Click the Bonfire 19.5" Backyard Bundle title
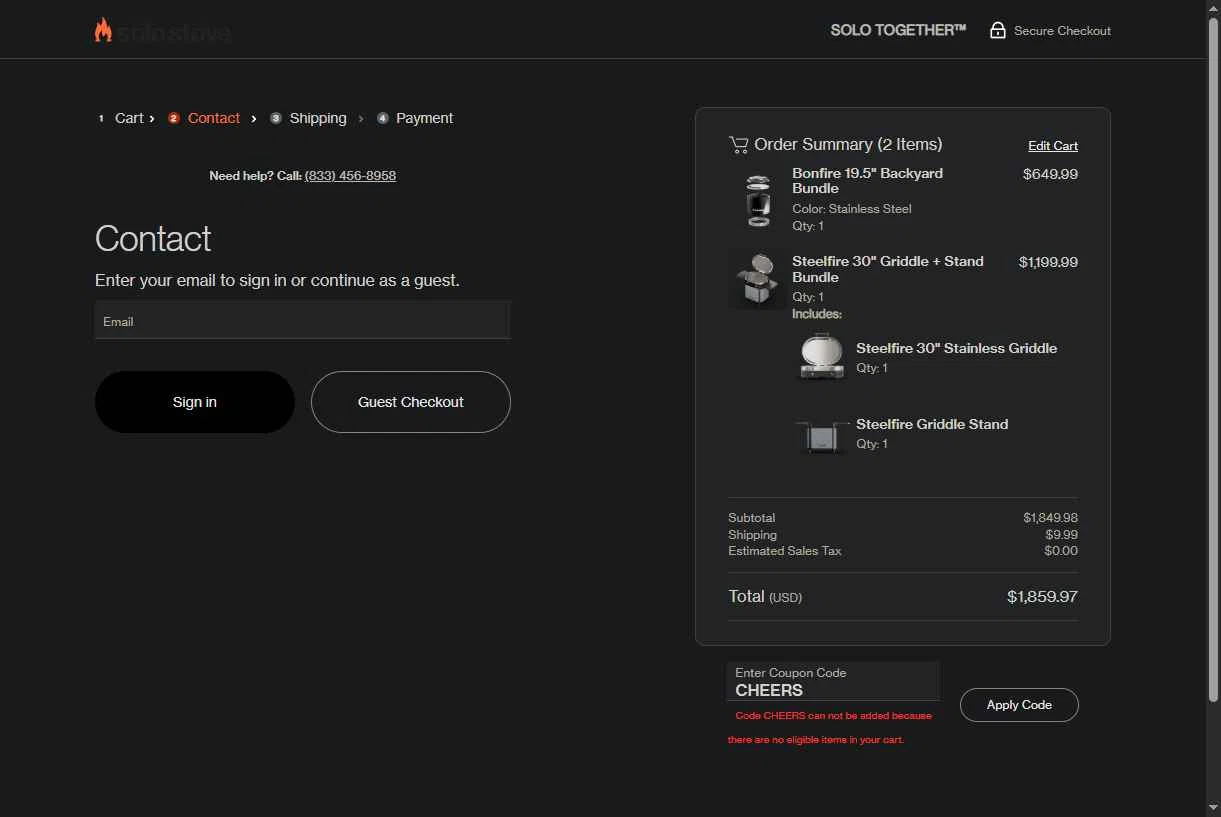The width and height of the screenshot is (1221, 817). pyautogui.click(x=867, y=181)
